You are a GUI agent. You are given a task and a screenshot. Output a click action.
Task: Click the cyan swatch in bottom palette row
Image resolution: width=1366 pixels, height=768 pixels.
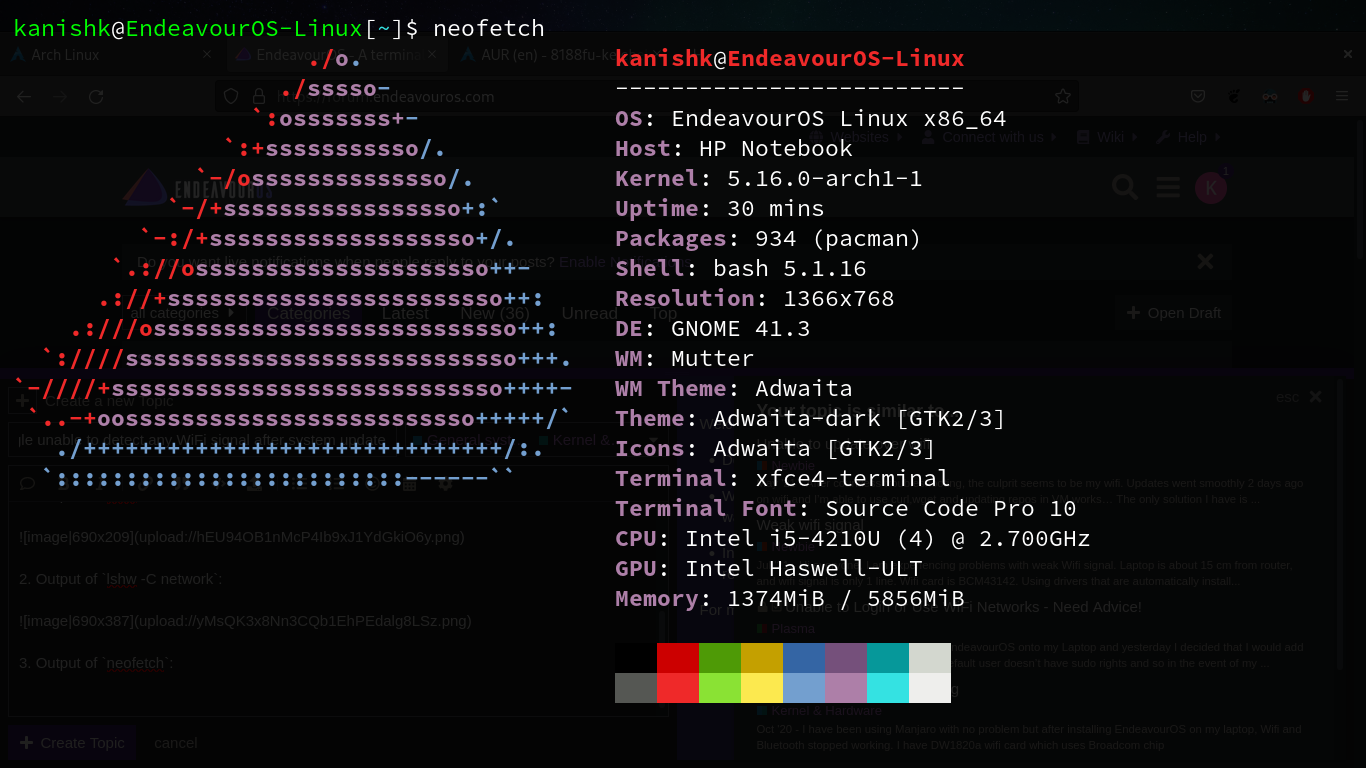pyautogui.click(x=888, y=688)
